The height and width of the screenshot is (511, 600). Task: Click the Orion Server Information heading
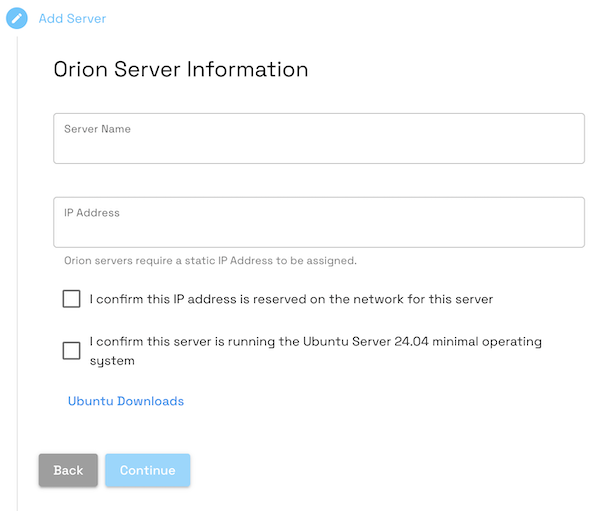click(181, 69)
